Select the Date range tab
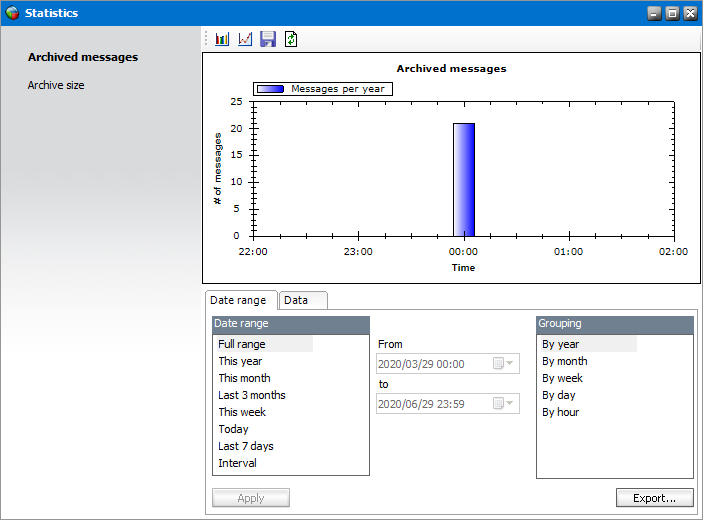The height and width of the screenshot is (520, 703). (238, 300)
